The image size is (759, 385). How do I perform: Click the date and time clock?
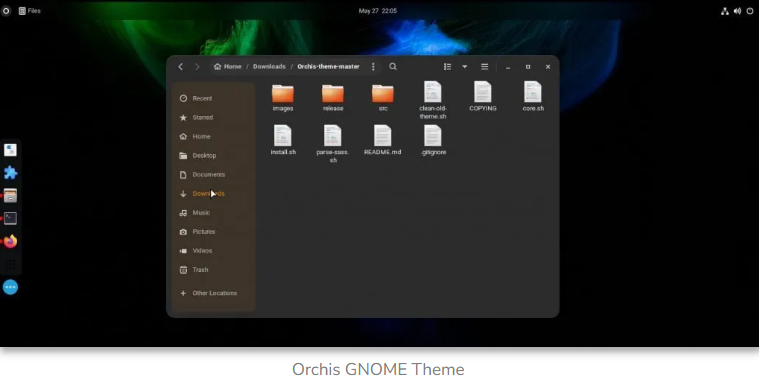[x=378, y=11]
